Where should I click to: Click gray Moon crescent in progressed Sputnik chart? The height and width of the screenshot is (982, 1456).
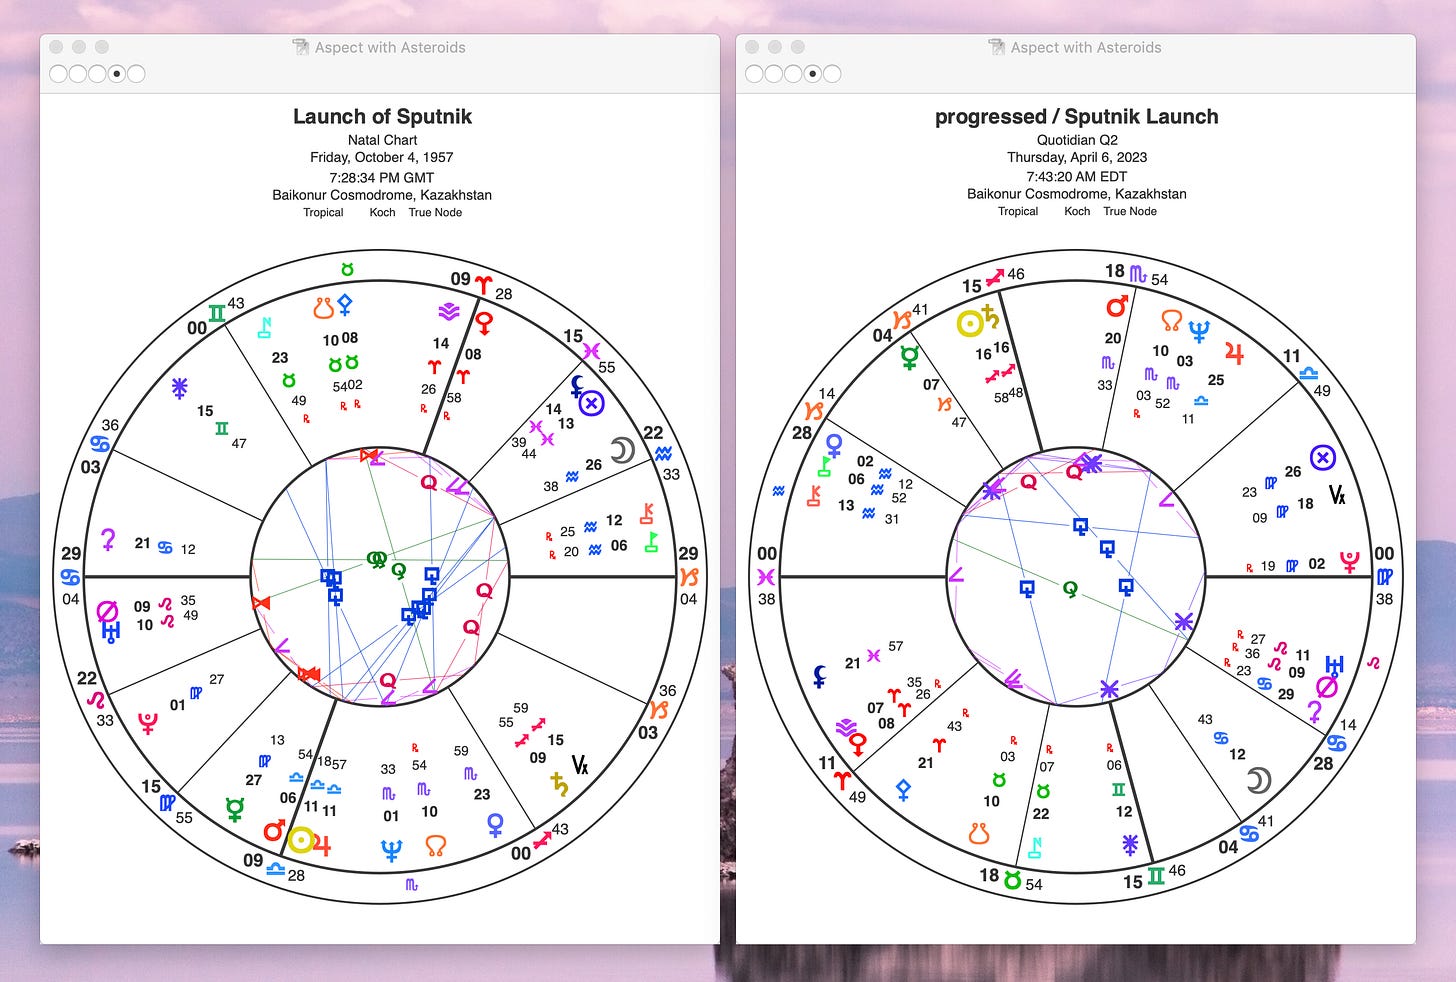1258,780
